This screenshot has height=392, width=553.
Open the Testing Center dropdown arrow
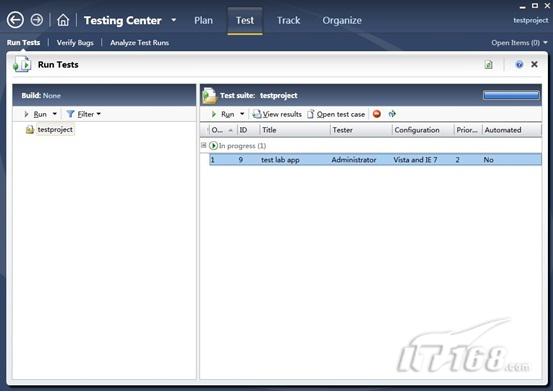174,20
